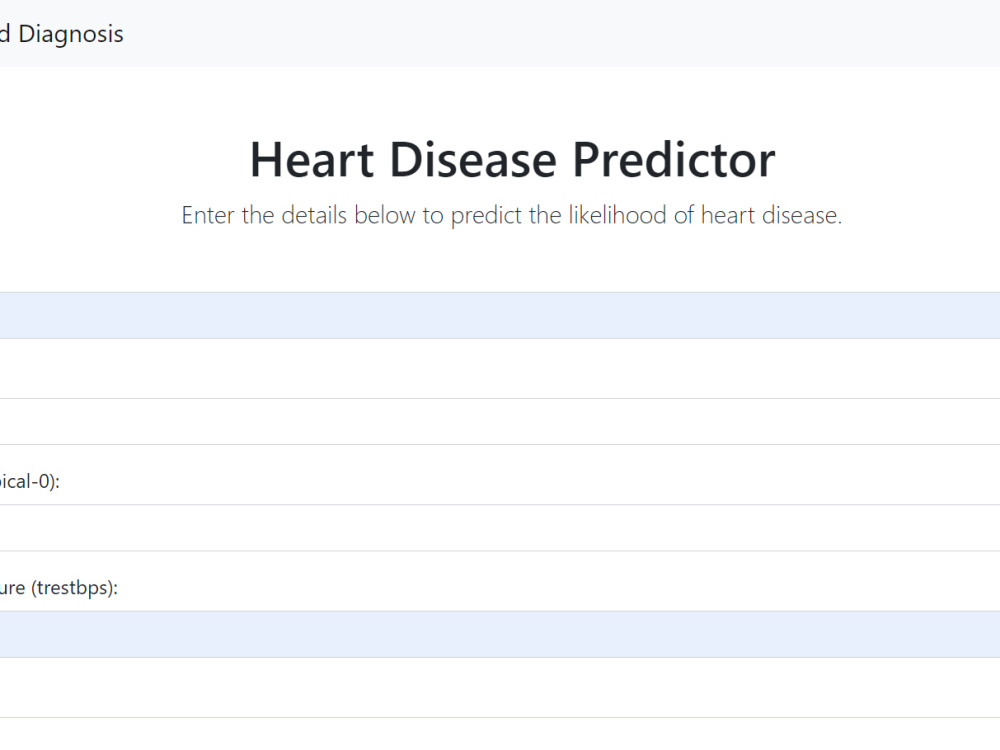Focus the first highlighted input under the subtitle
This screenshot has width=1000, height=750.
pos(500,316)
